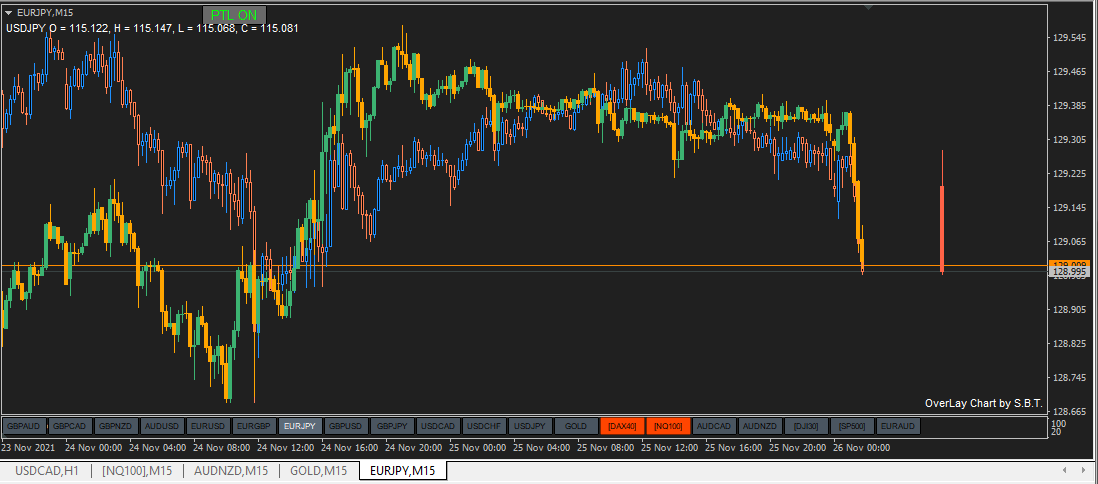Click the chart shift triangle marker at top
Screen dimensions: 1098x484
click(x=868, y=7)
